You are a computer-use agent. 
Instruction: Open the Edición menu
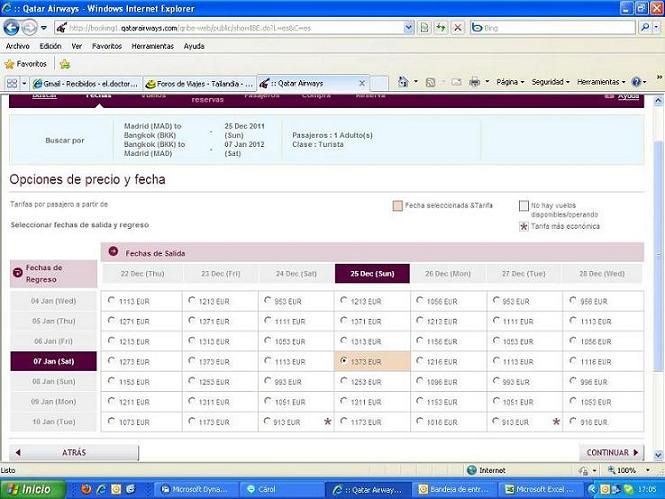(x=50, y=46)
